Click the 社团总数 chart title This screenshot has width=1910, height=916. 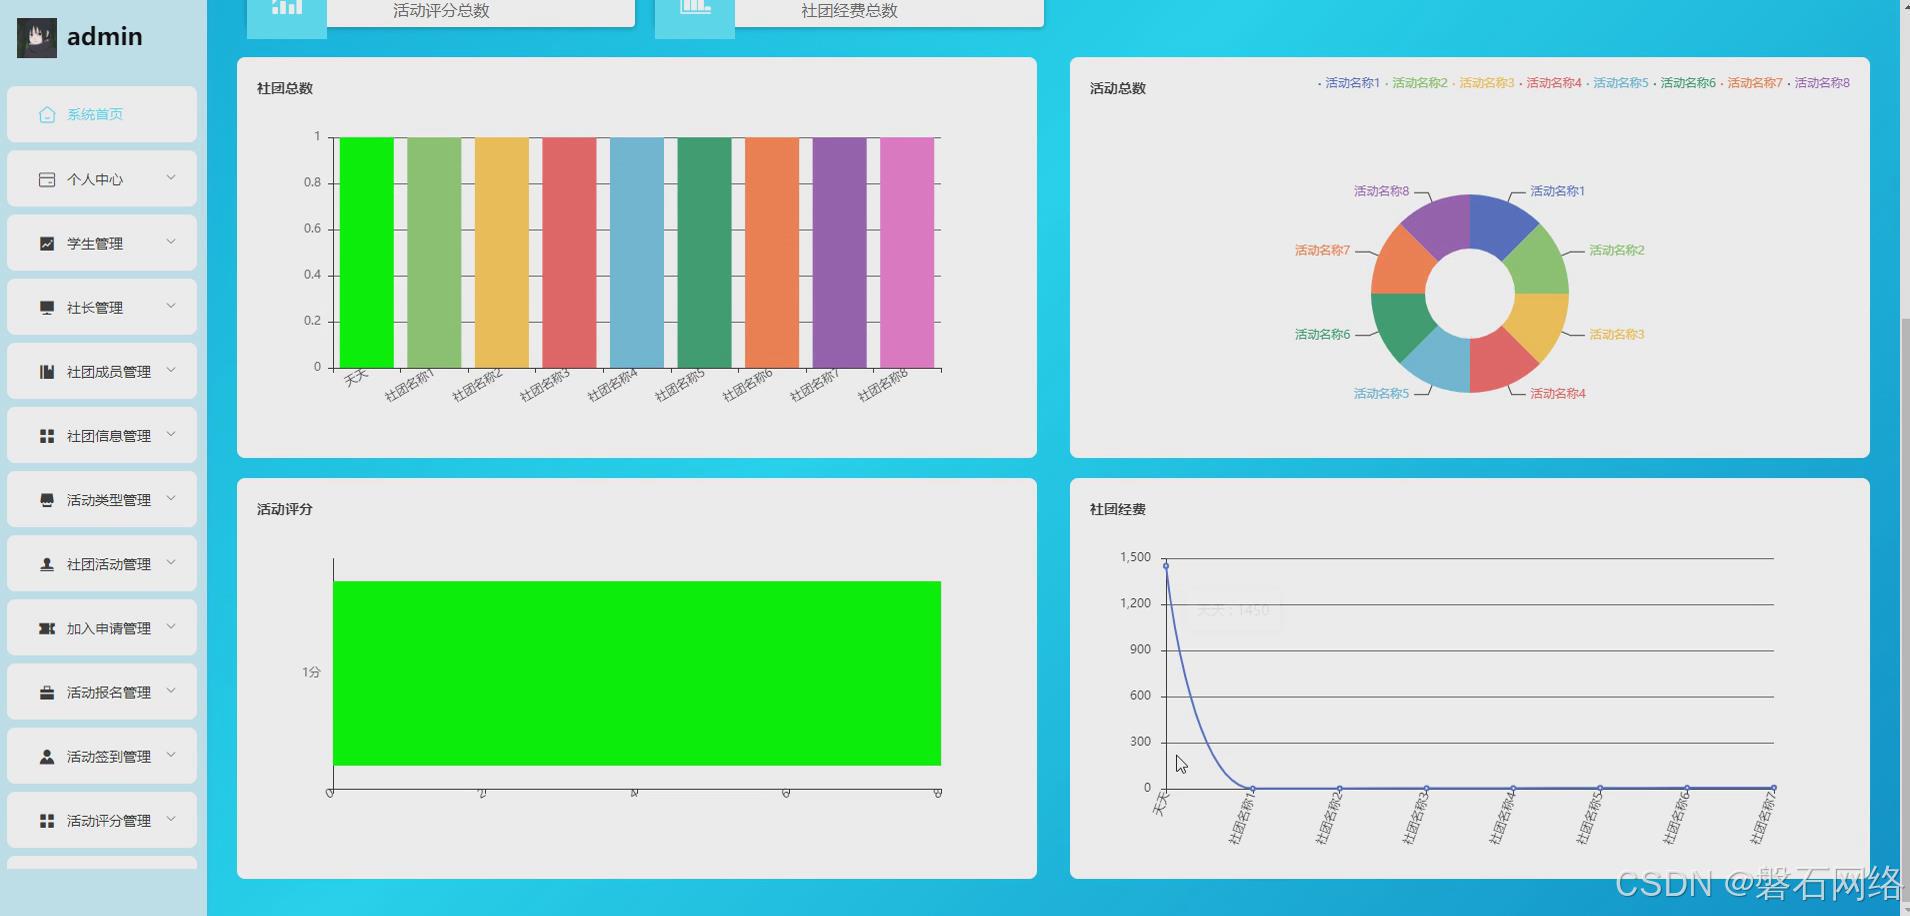point(285,88)
